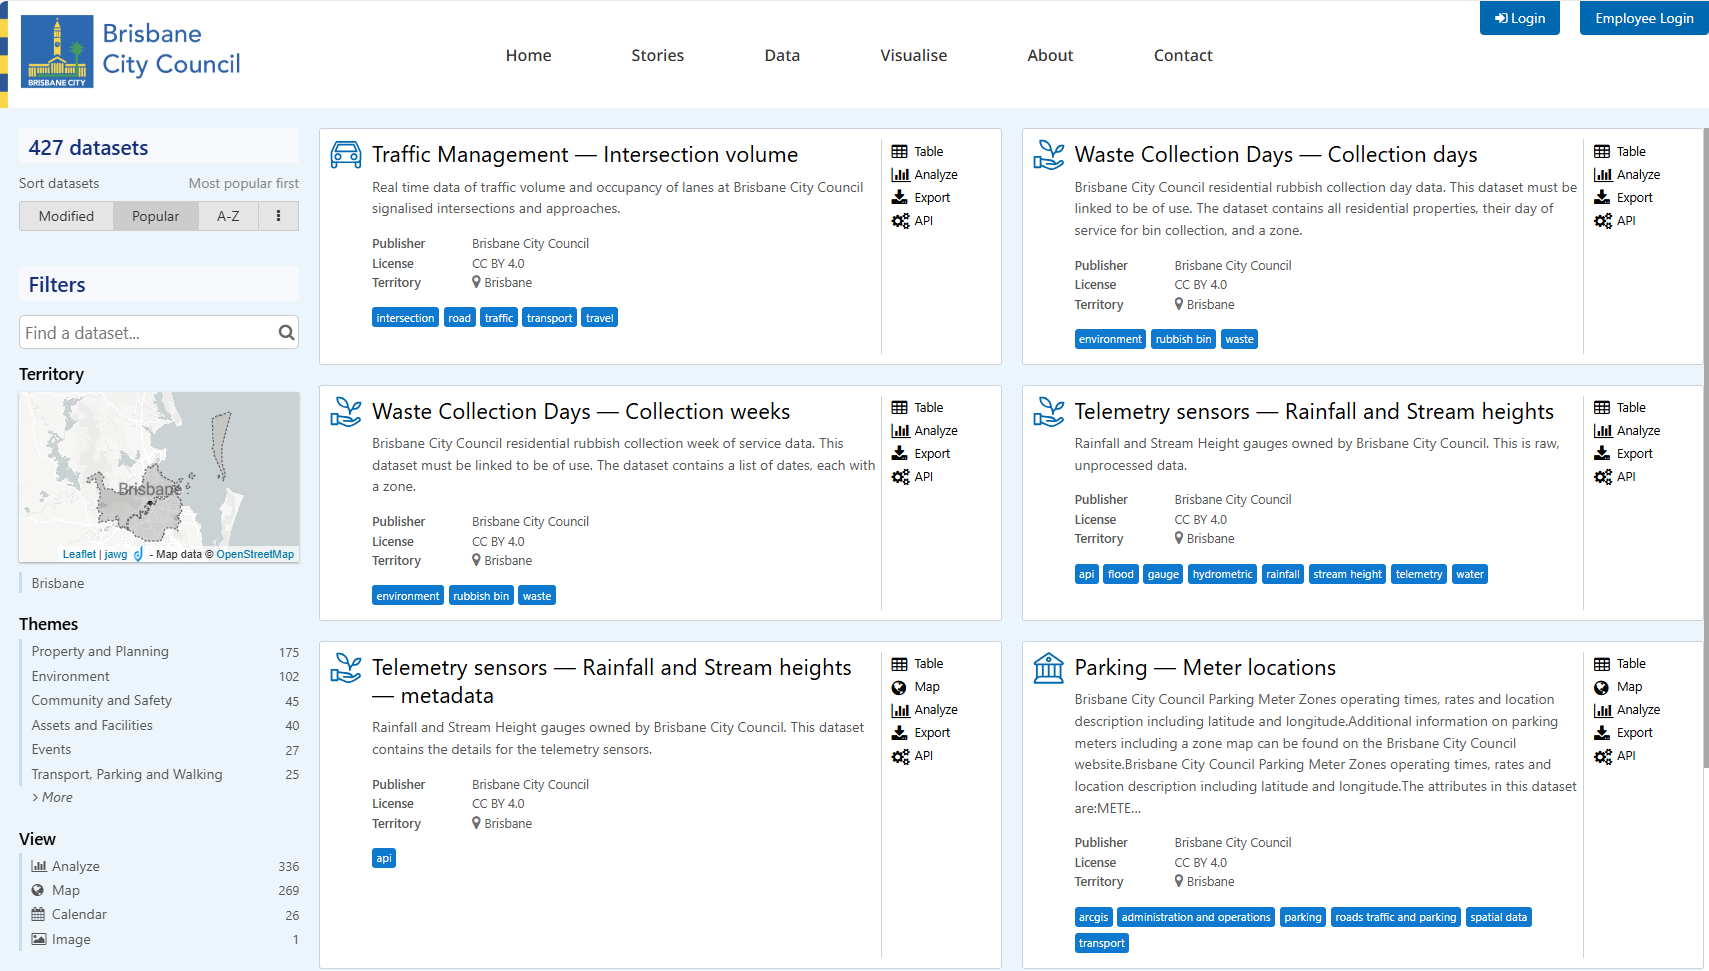Select the Calendar view filter in sidebar

pyautogui.click(x=78, y=914)
